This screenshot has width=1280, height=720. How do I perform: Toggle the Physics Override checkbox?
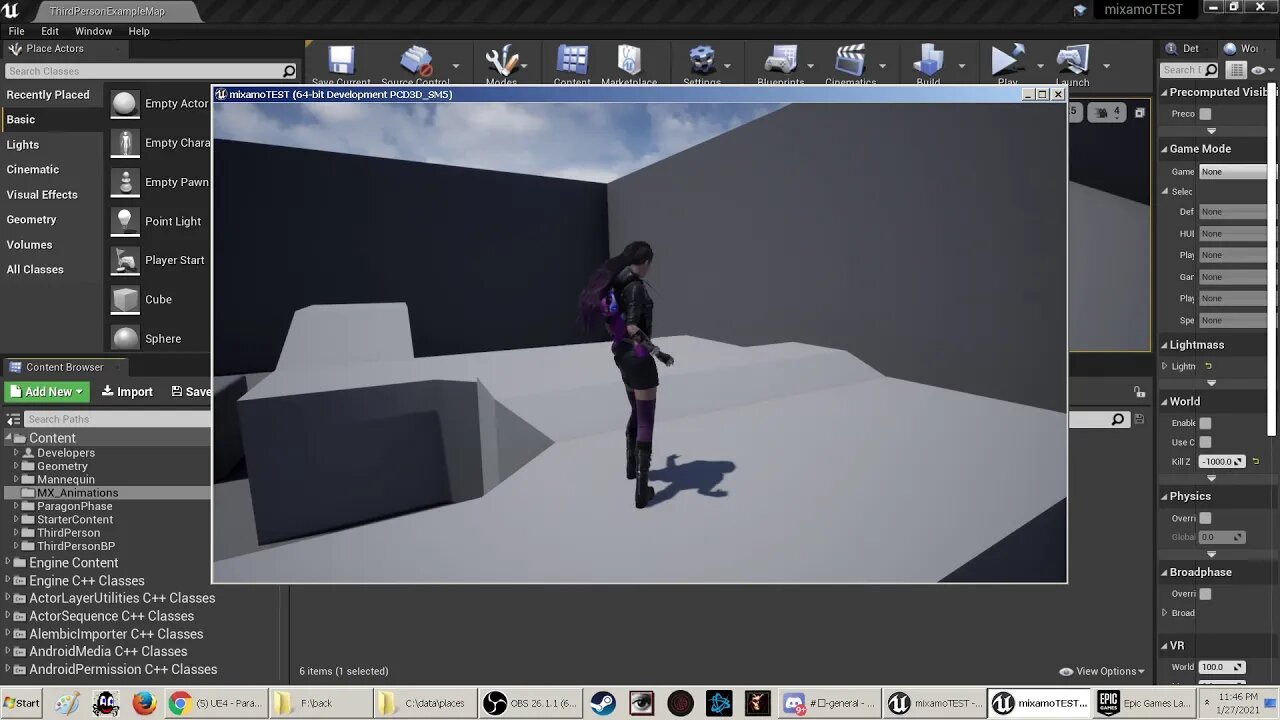click(1205, 518)
